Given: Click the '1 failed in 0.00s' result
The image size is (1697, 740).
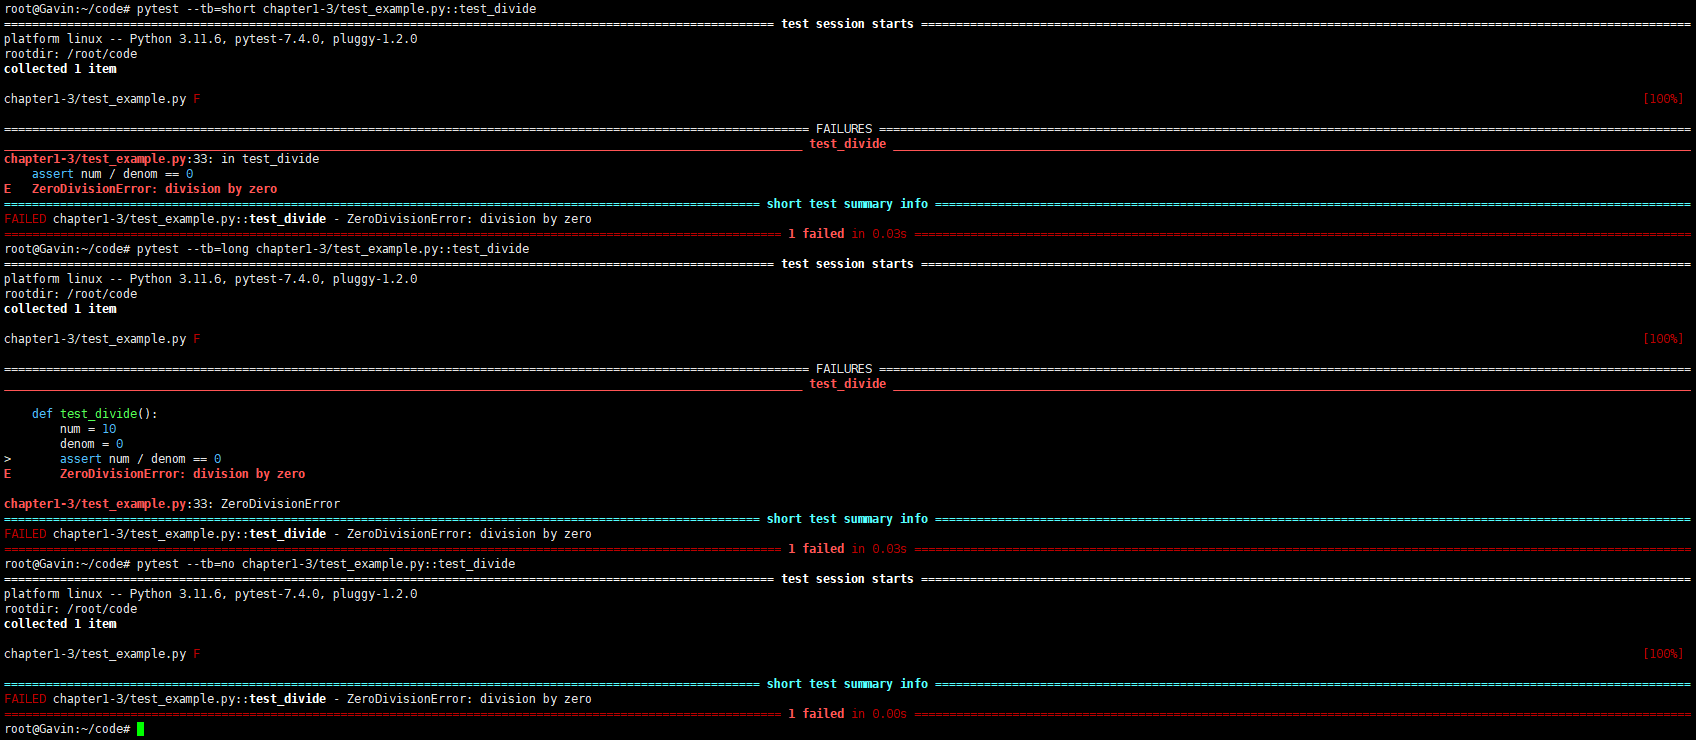Looking at the screenshot, I should (846, 714).
